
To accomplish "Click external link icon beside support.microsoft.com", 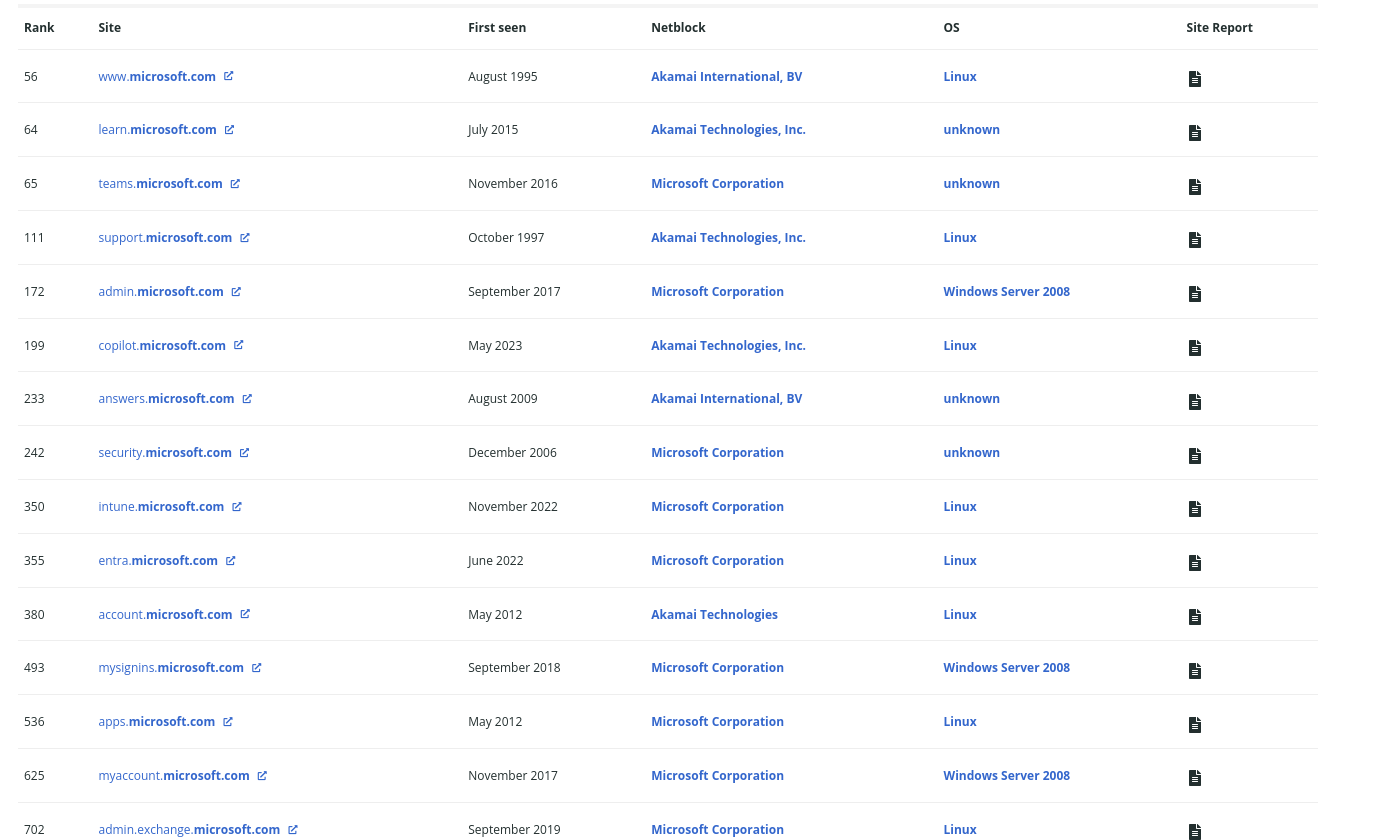I will click(244, 238).
